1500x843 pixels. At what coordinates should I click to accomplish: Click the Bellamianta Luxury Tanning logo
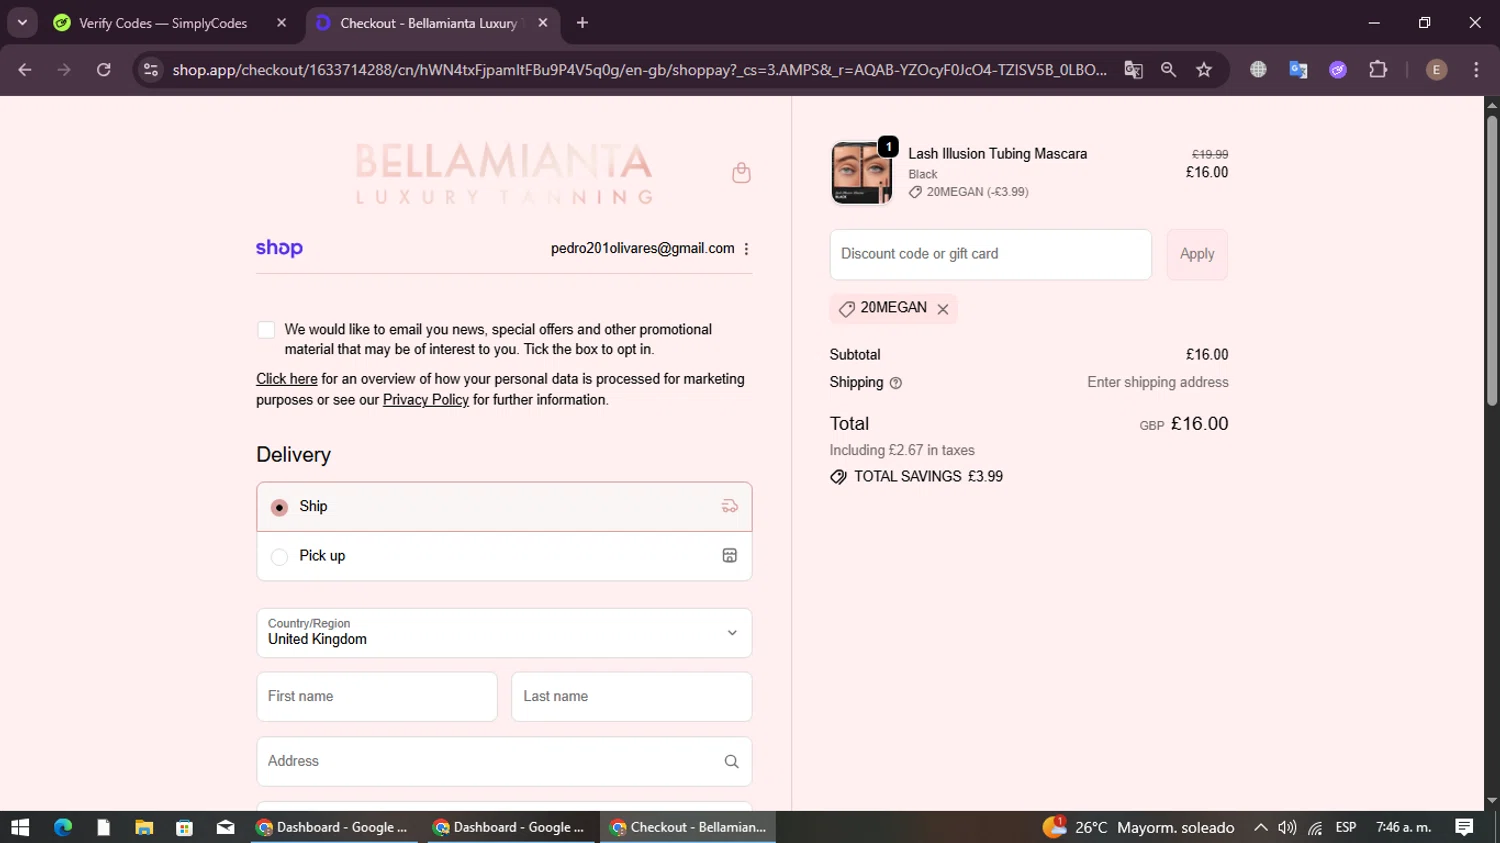tap(504, 173)
